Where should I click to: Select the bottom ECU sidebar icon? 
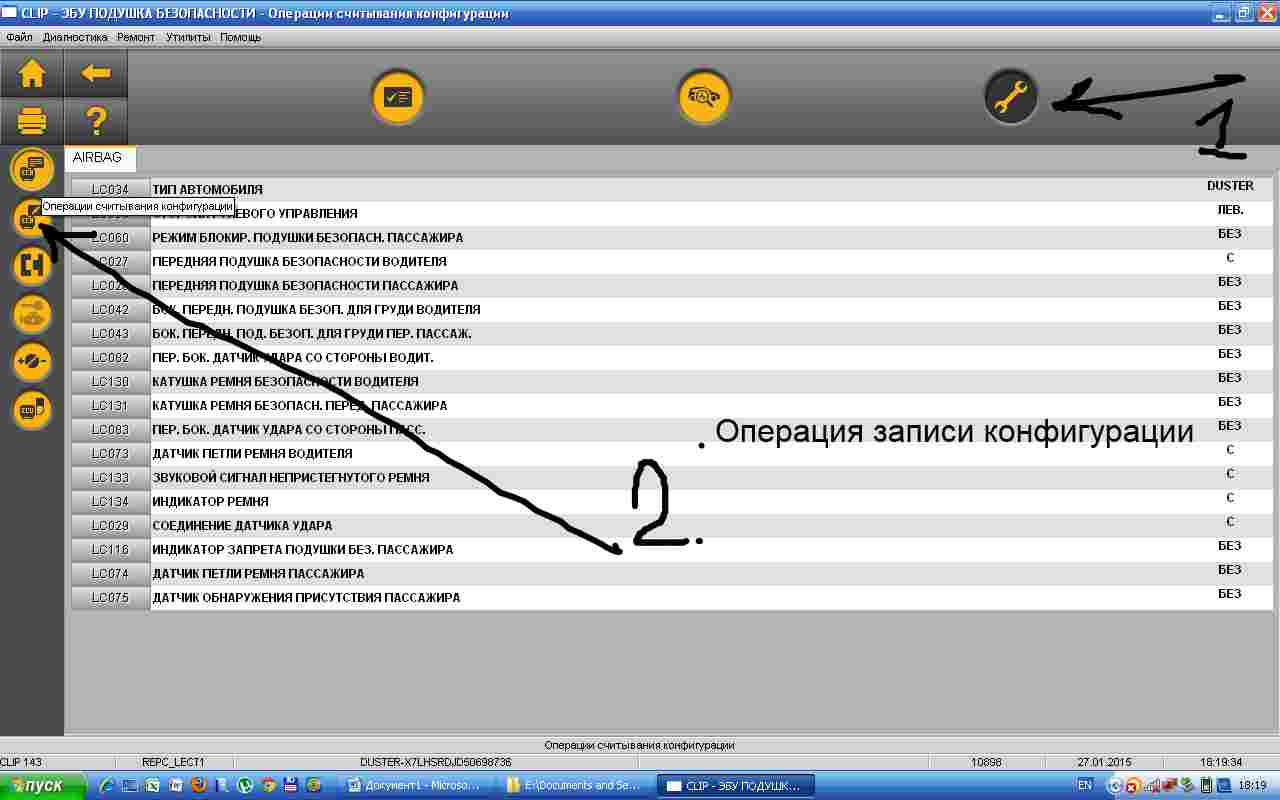coord(32,409)
